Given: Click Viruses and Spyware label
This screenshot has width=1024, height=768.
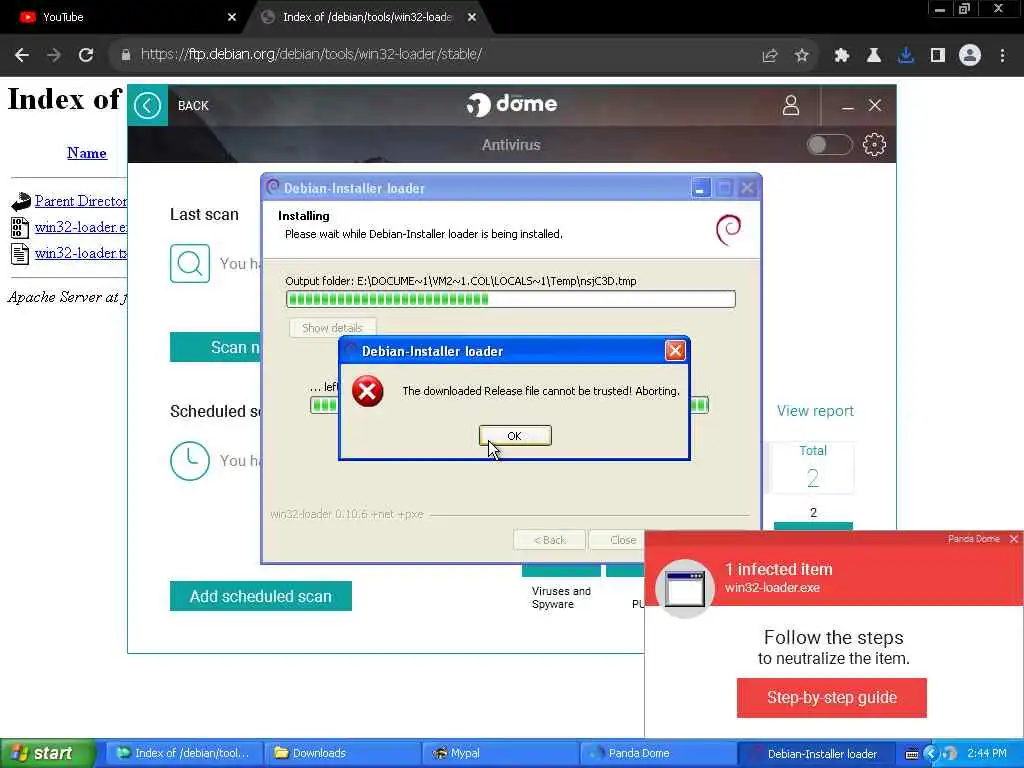Looking at the screenshot, I should pyautogui.click(x=561, y=598).
